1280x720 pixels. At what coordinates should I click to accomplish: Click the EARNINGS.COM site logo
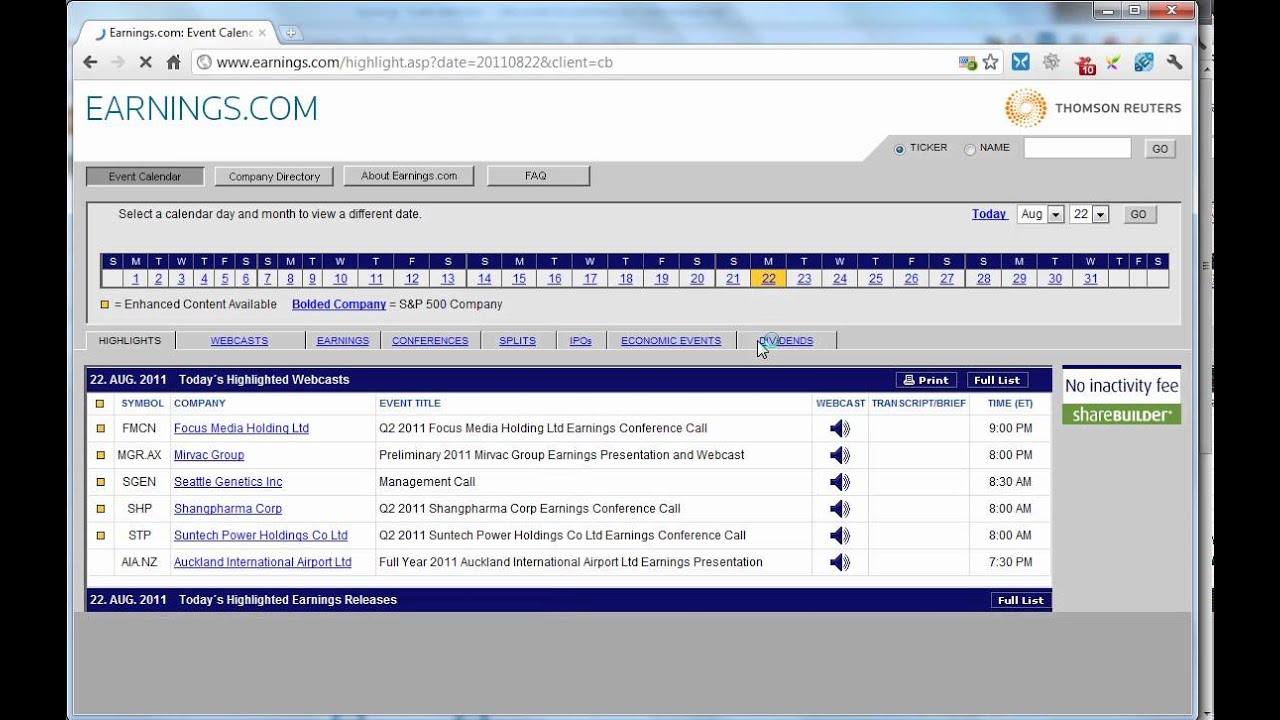tap(202, 108)
